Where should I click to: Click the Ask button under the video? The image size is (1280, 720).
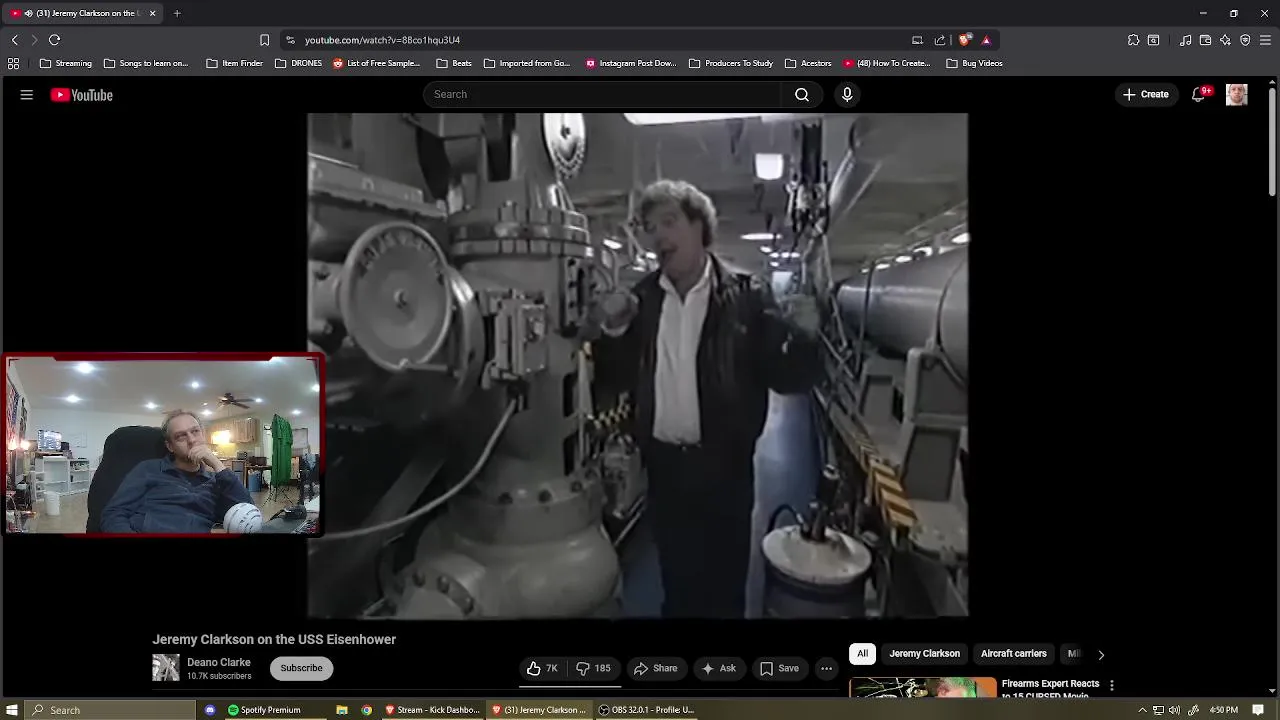(719, 668)
